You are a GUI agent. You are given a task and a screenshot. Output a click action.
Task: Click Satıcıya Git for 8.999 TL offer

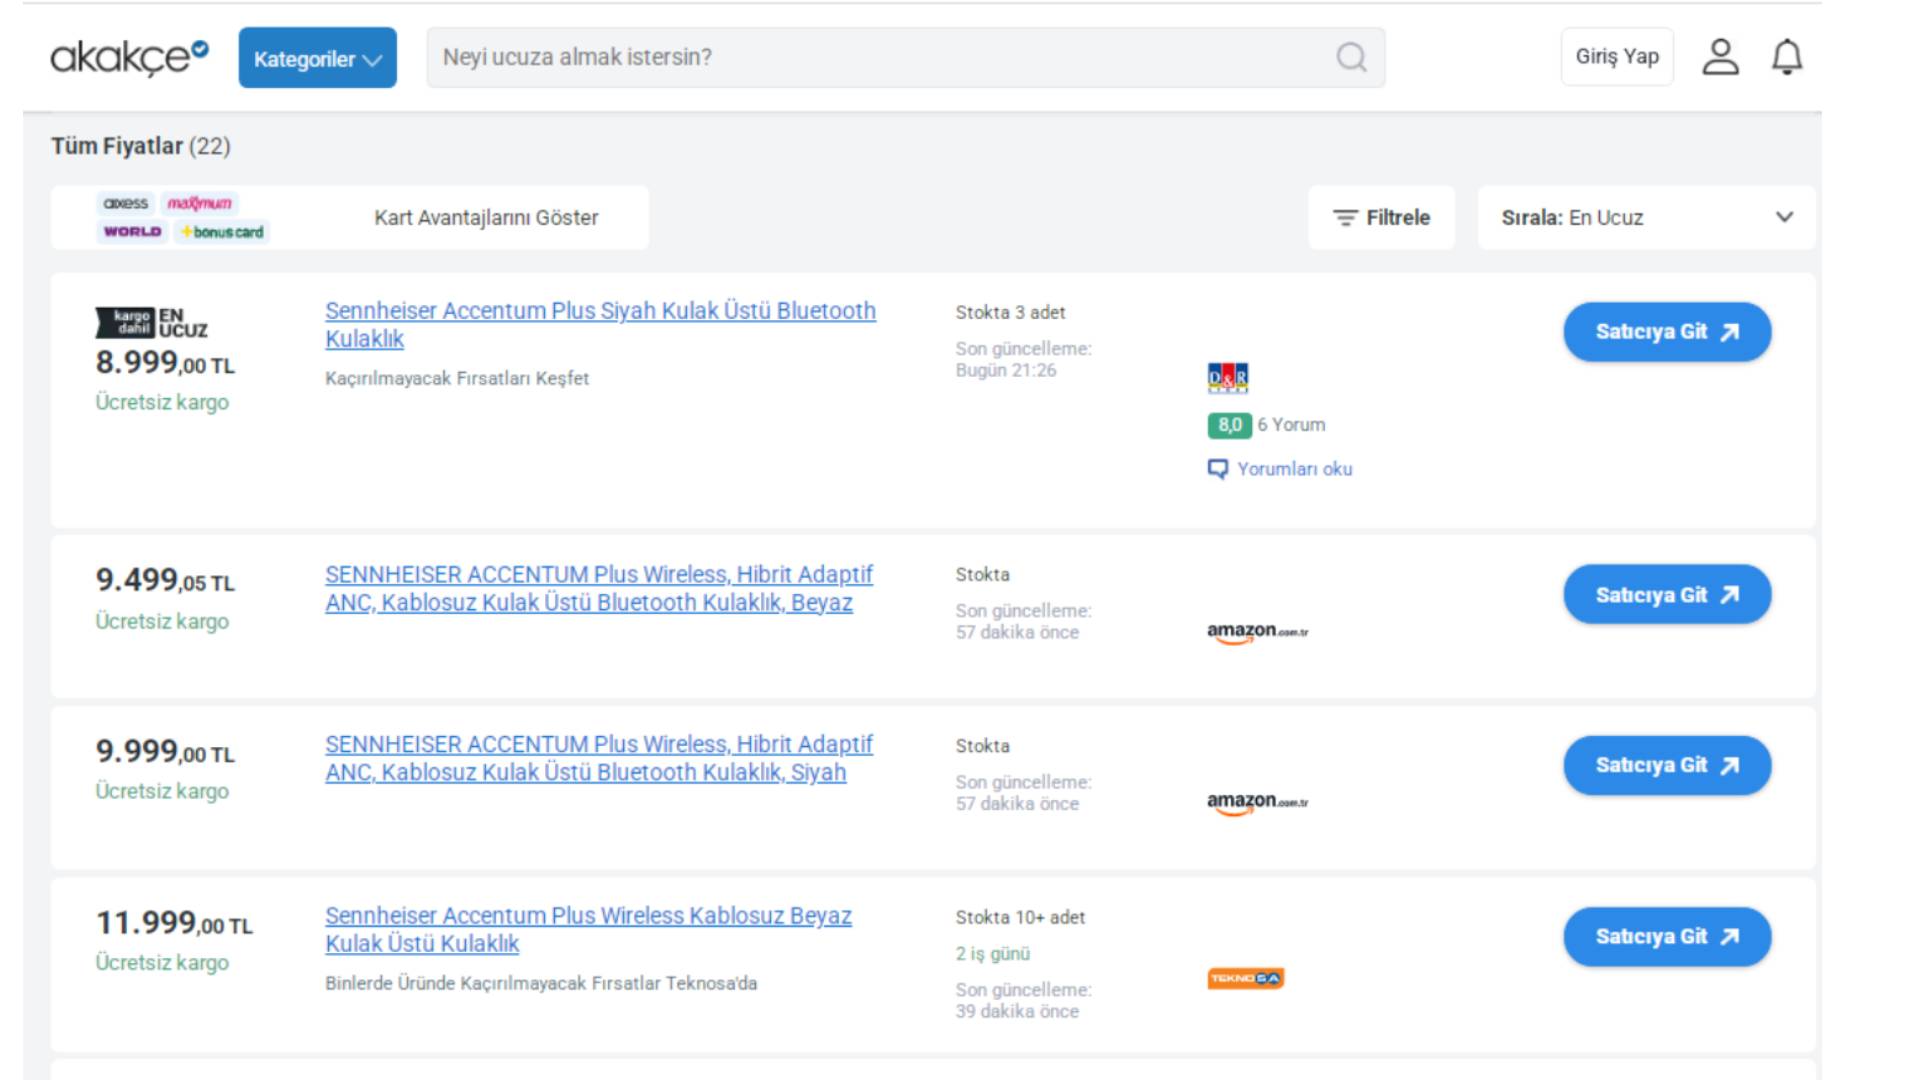point(1667,332)
